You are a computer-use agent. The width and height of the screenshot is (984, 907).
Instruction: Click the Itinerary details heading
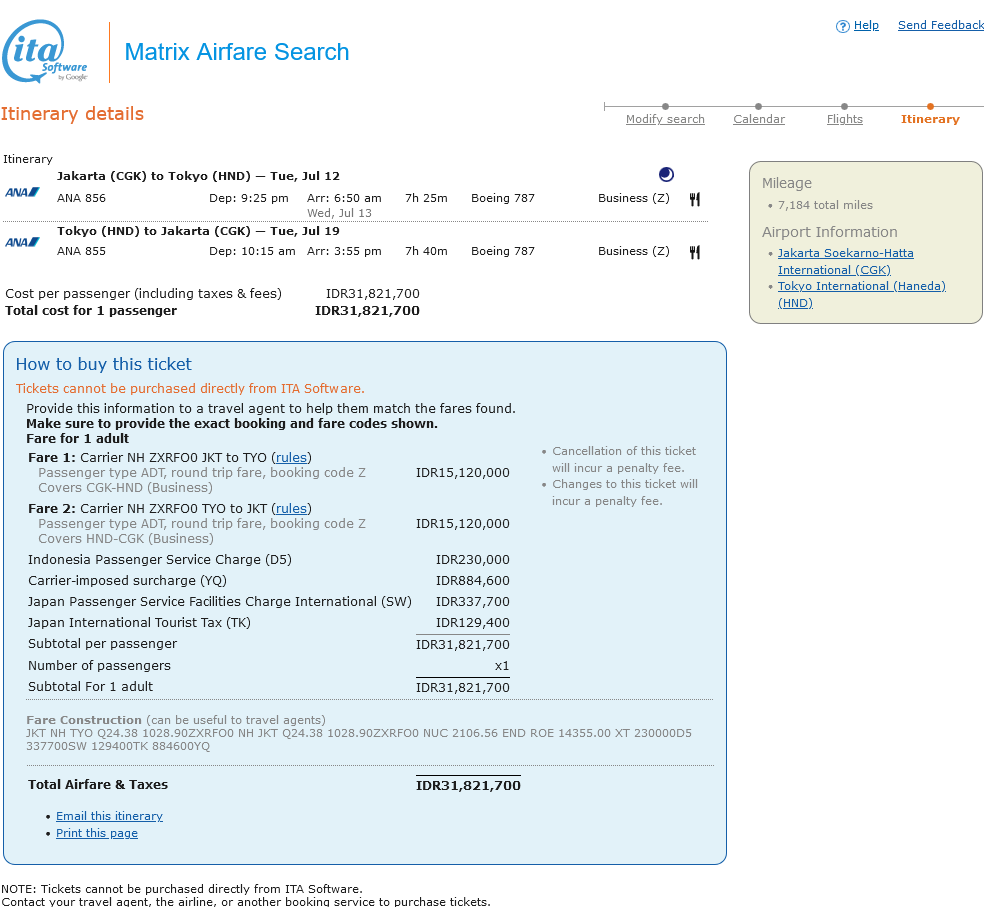pyautogui.click(x=72, y=114)
